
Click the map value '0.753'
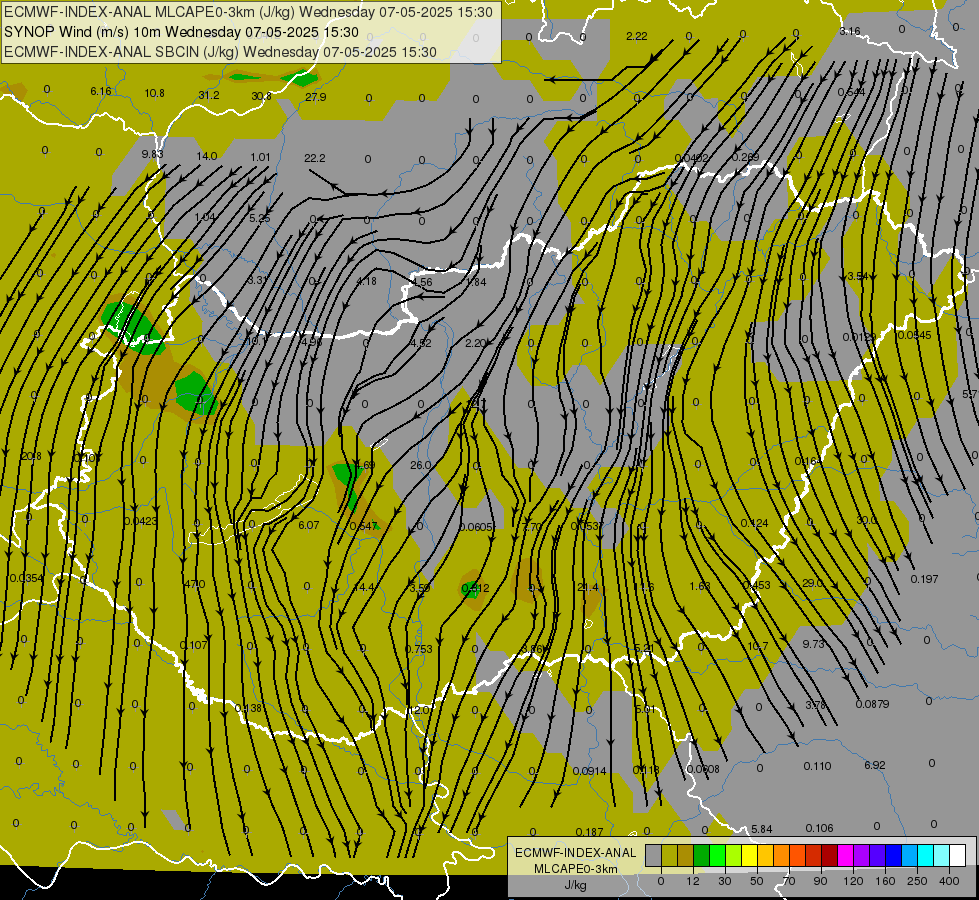[x=418, y=649]
